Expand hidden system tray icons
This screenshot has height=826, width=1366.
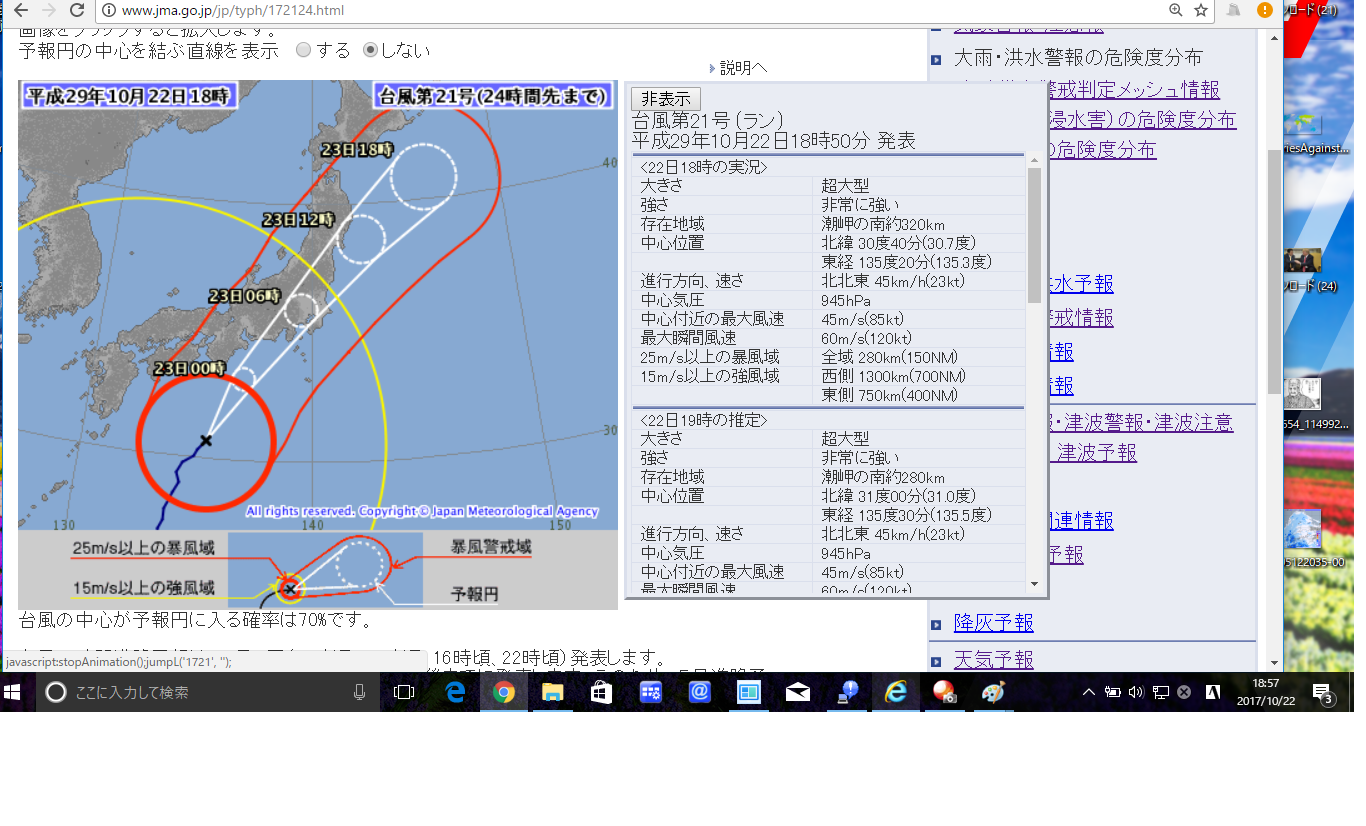[1089, 692]
